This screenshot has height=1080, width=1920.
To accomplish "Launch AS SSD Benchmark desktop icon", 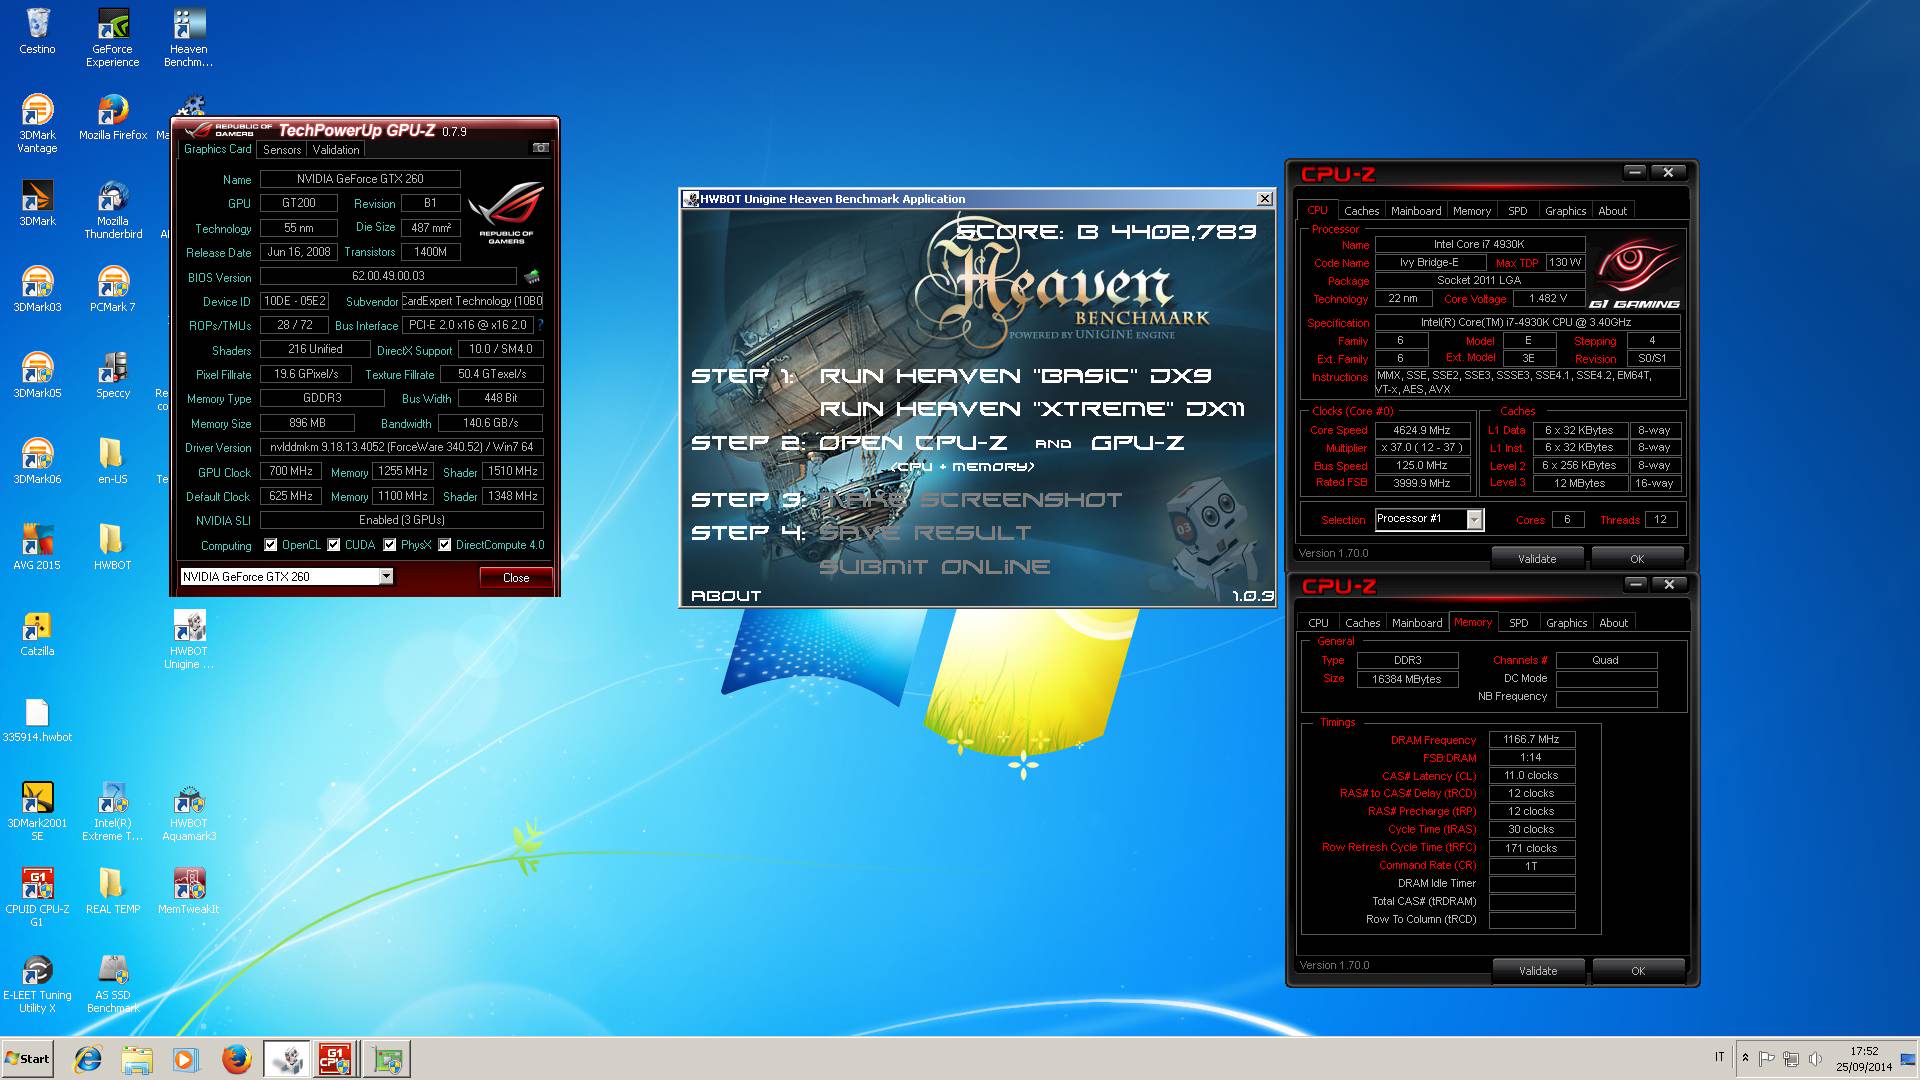I will click(x=113, y=984).
